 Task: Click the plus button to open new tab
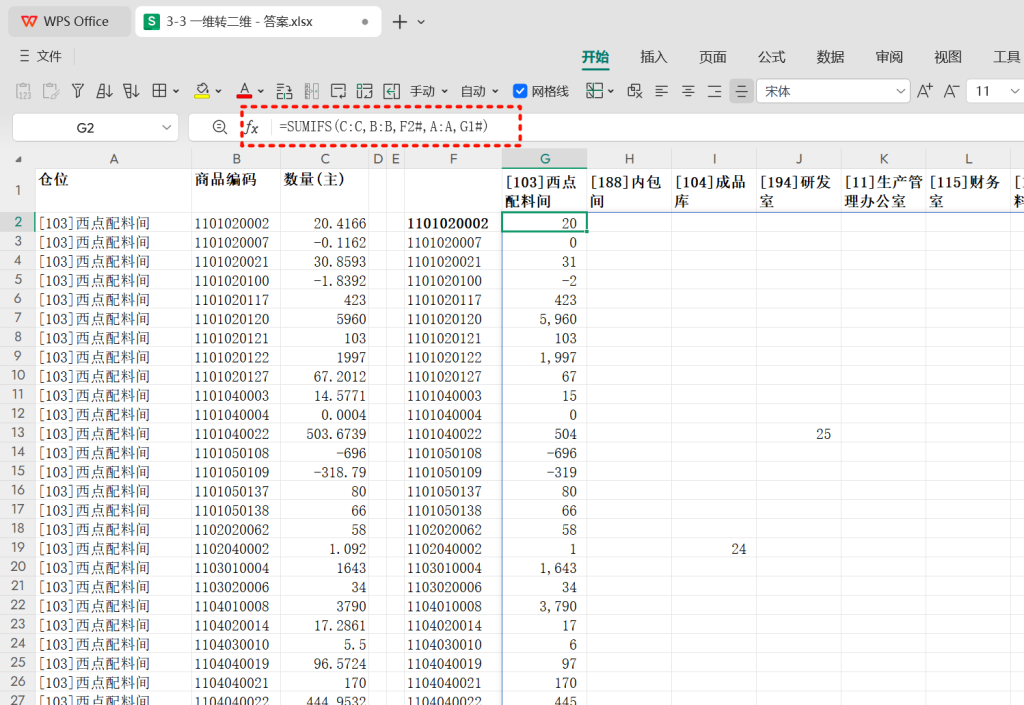coord(400,22)
